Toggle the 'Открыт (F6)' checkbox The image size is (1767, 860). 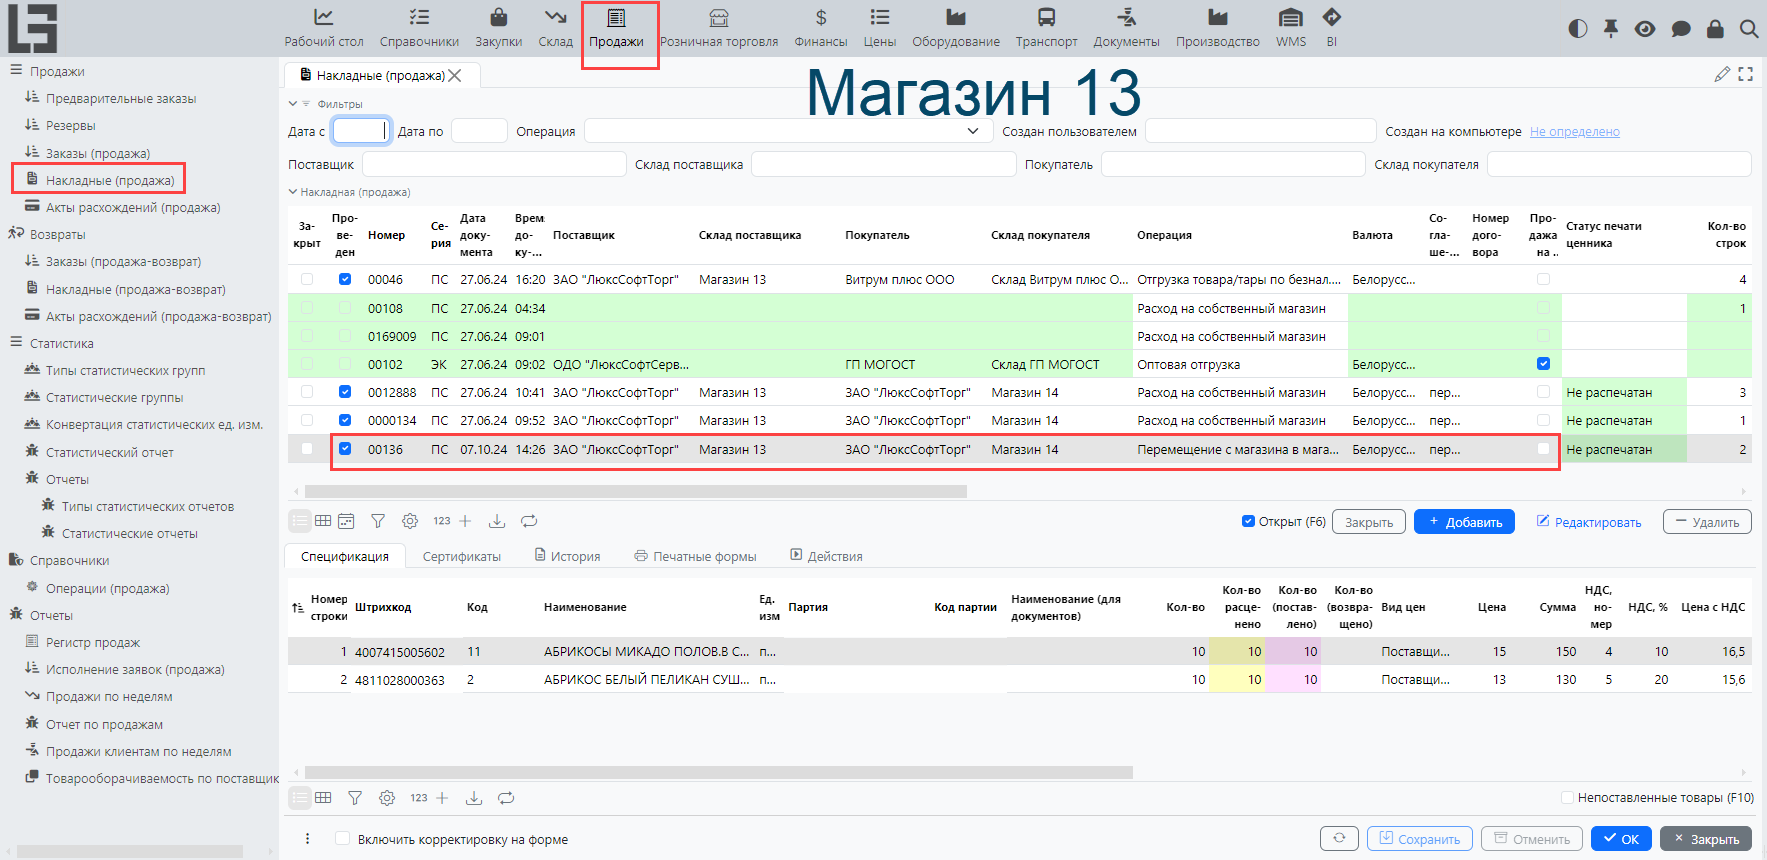[x=1248, y=521]
